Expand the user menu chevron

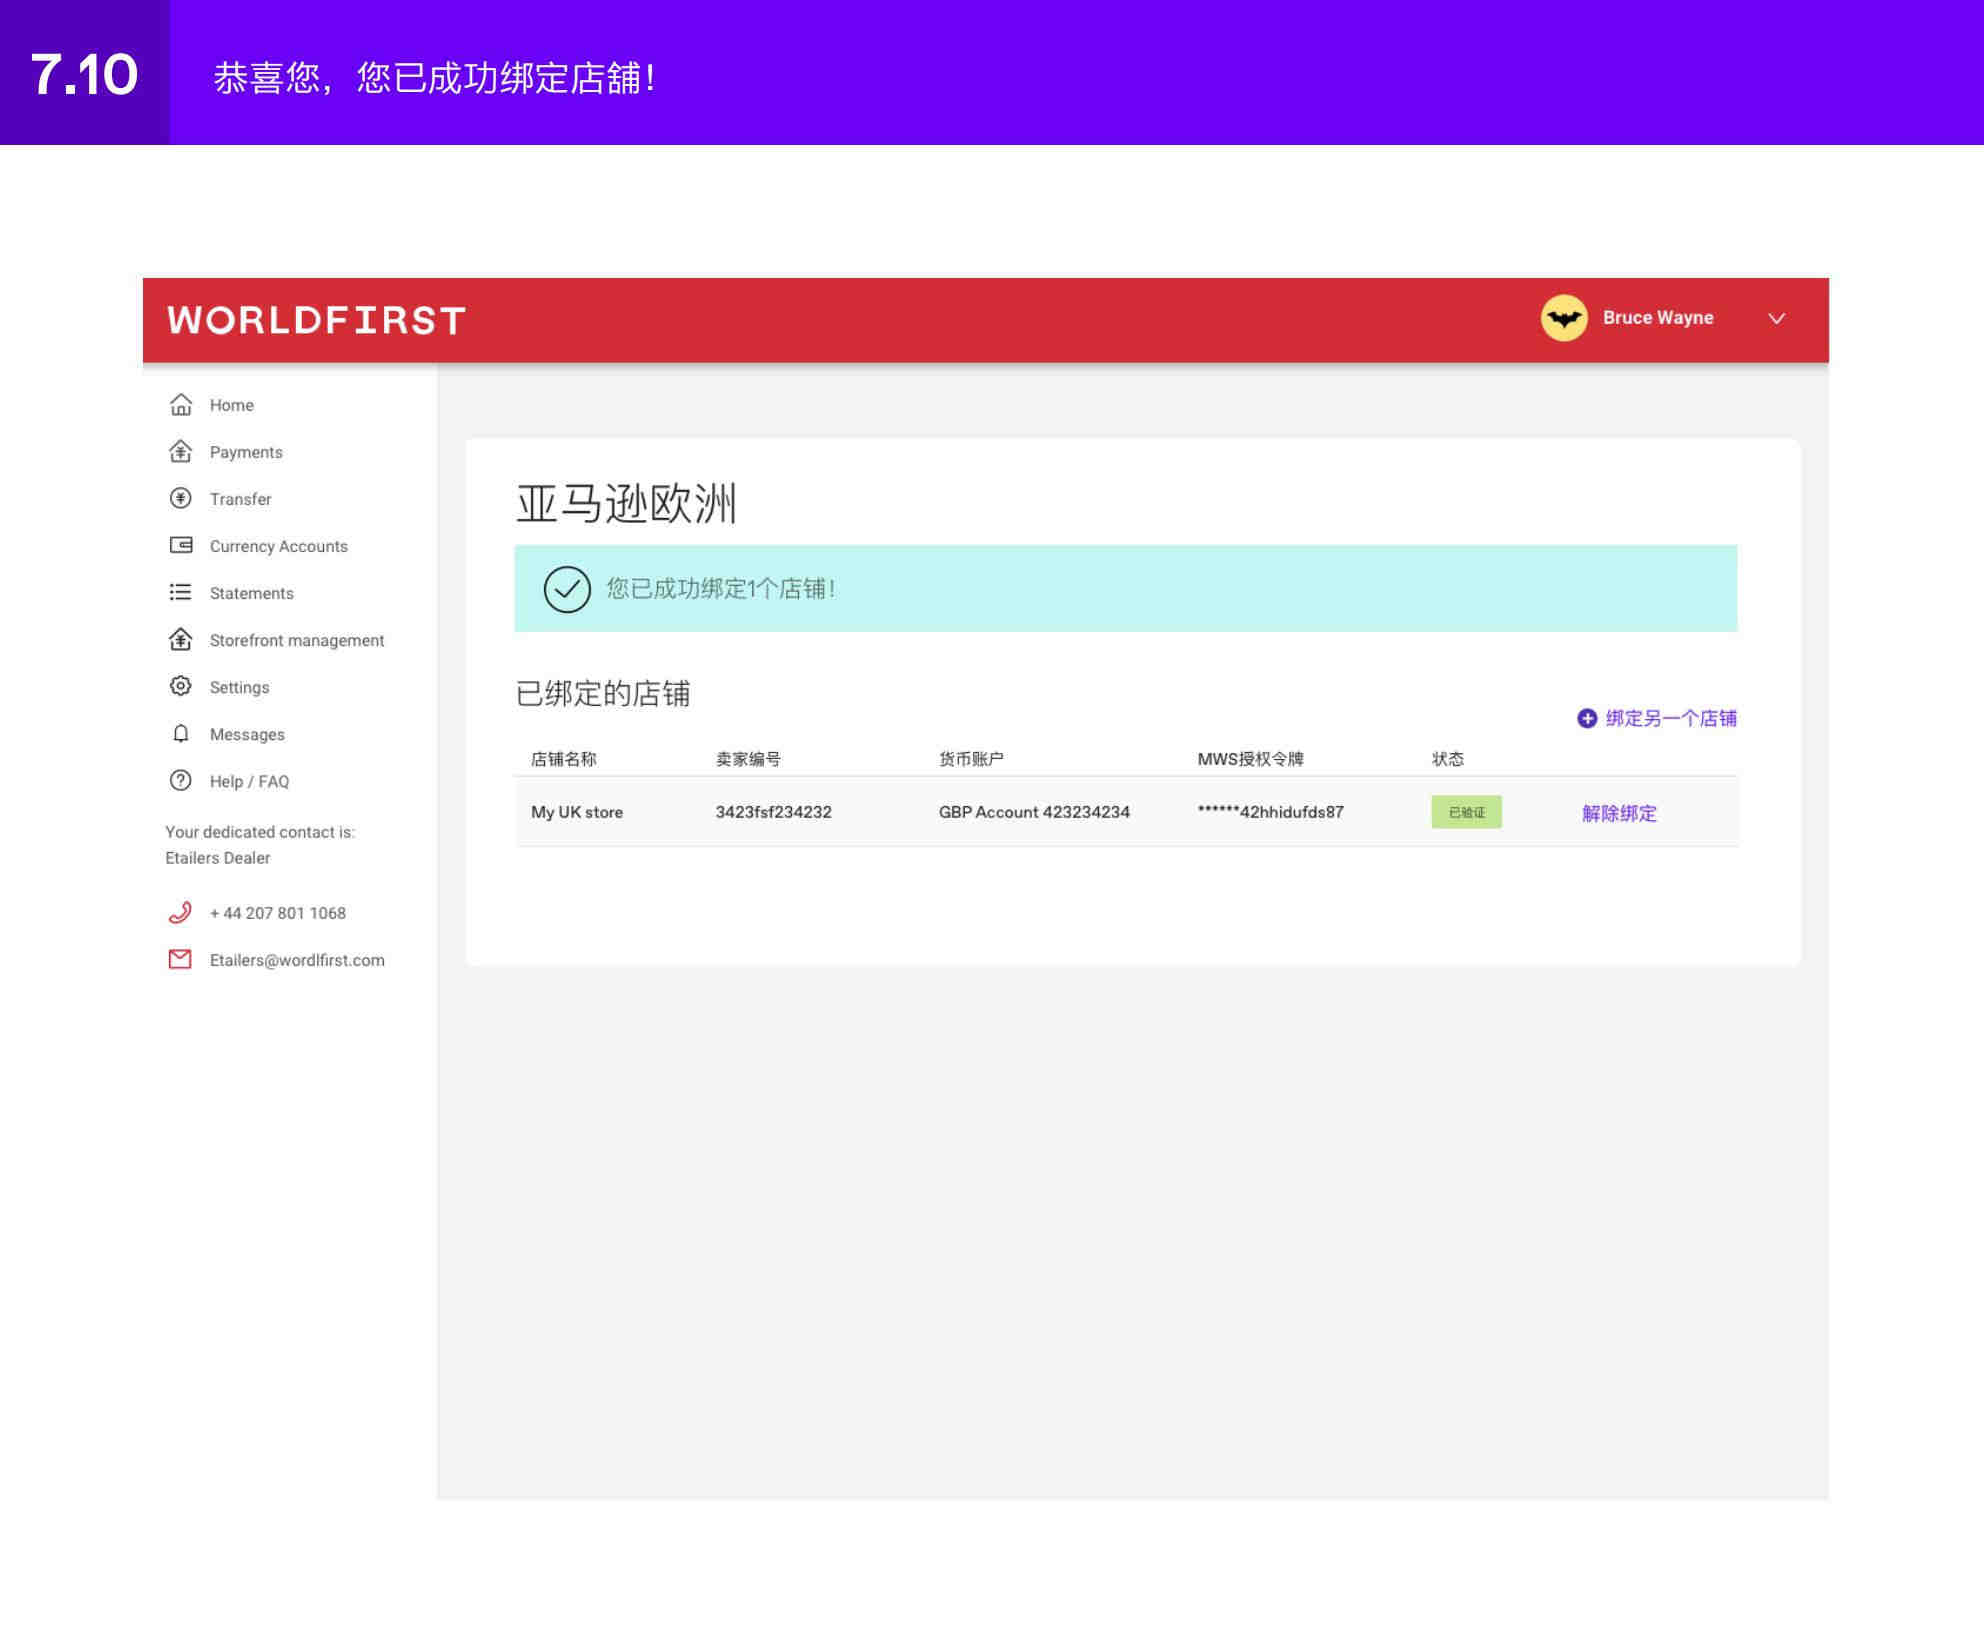[x=1776, y=318]
